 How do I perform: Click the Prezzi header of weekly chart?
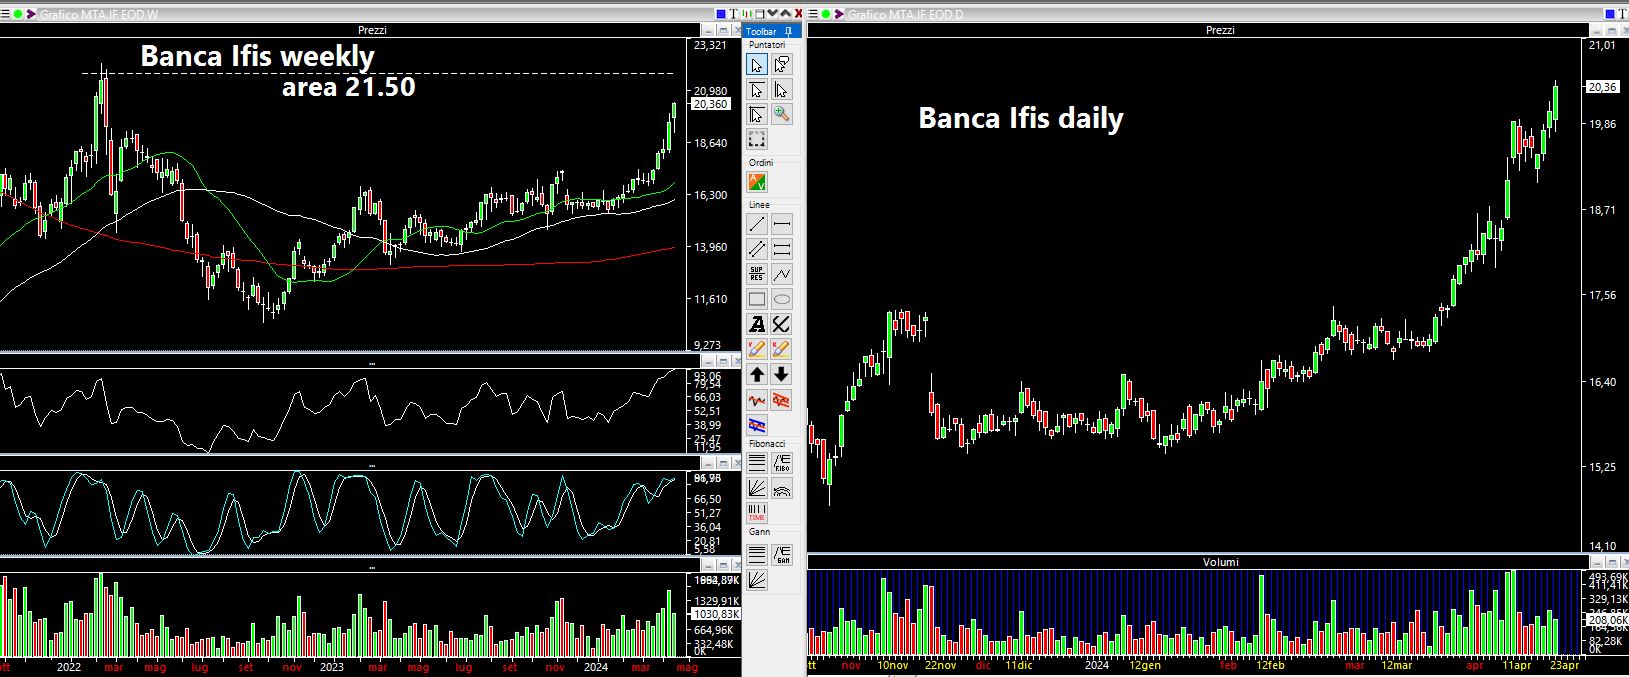[374, 30]
